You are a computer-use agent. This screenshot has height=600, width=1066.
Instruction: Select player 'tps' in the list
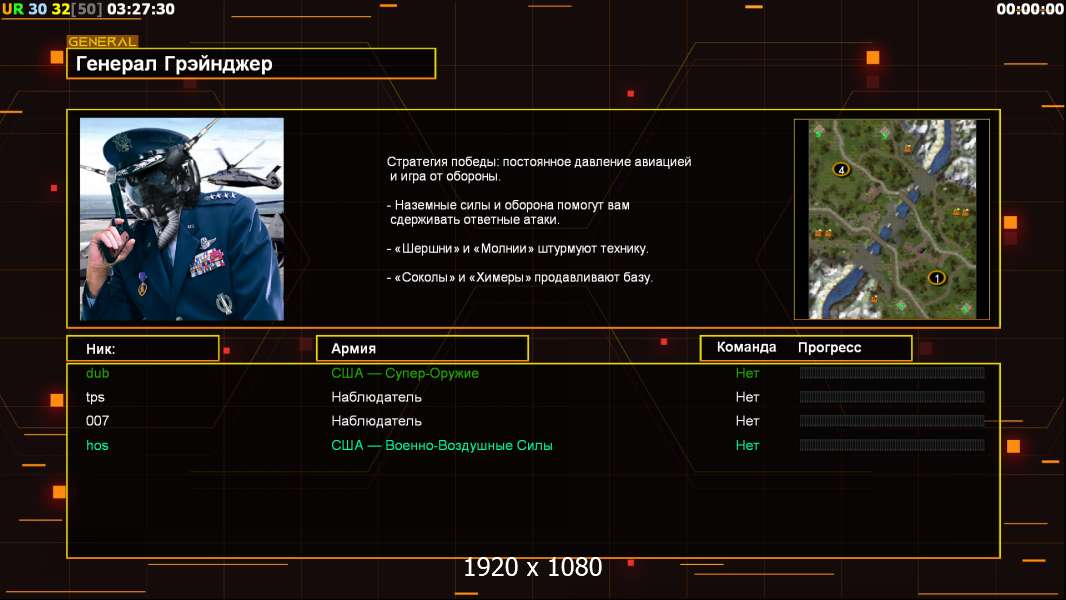(x=95, y=397)
